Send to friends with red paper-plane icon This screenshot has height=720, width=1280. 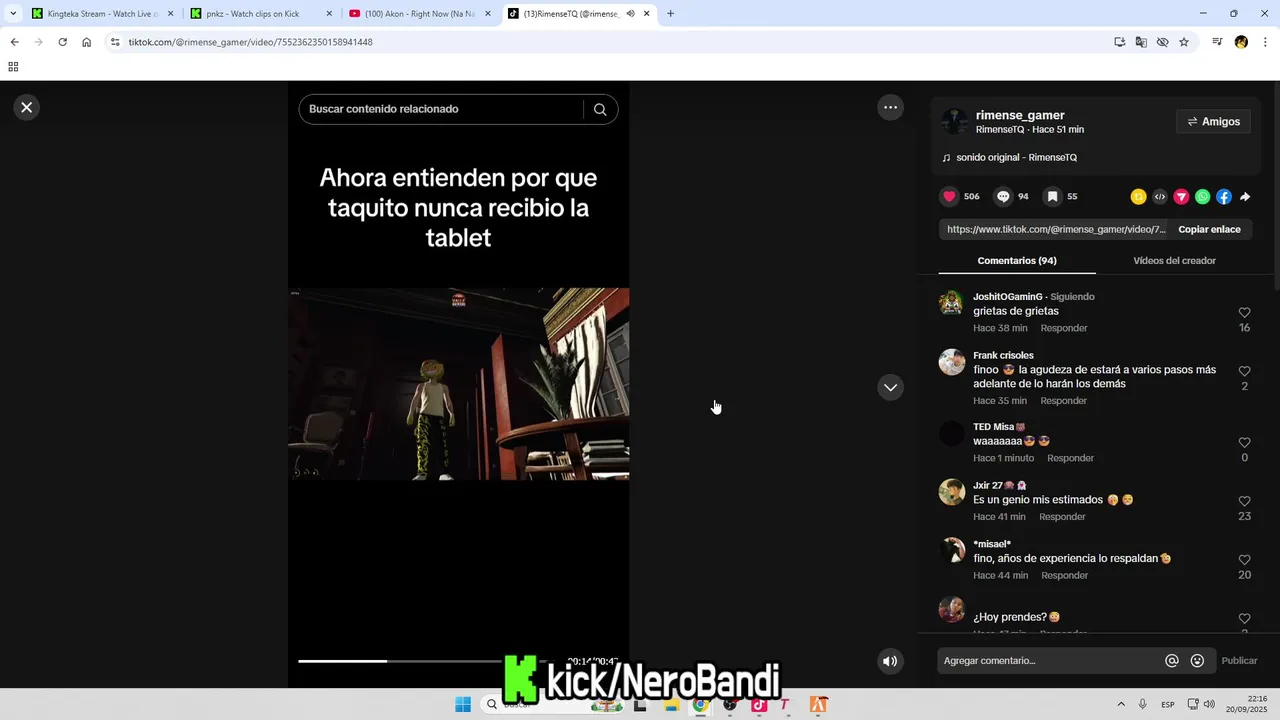pyautogui.click(x=1181, y=197)
